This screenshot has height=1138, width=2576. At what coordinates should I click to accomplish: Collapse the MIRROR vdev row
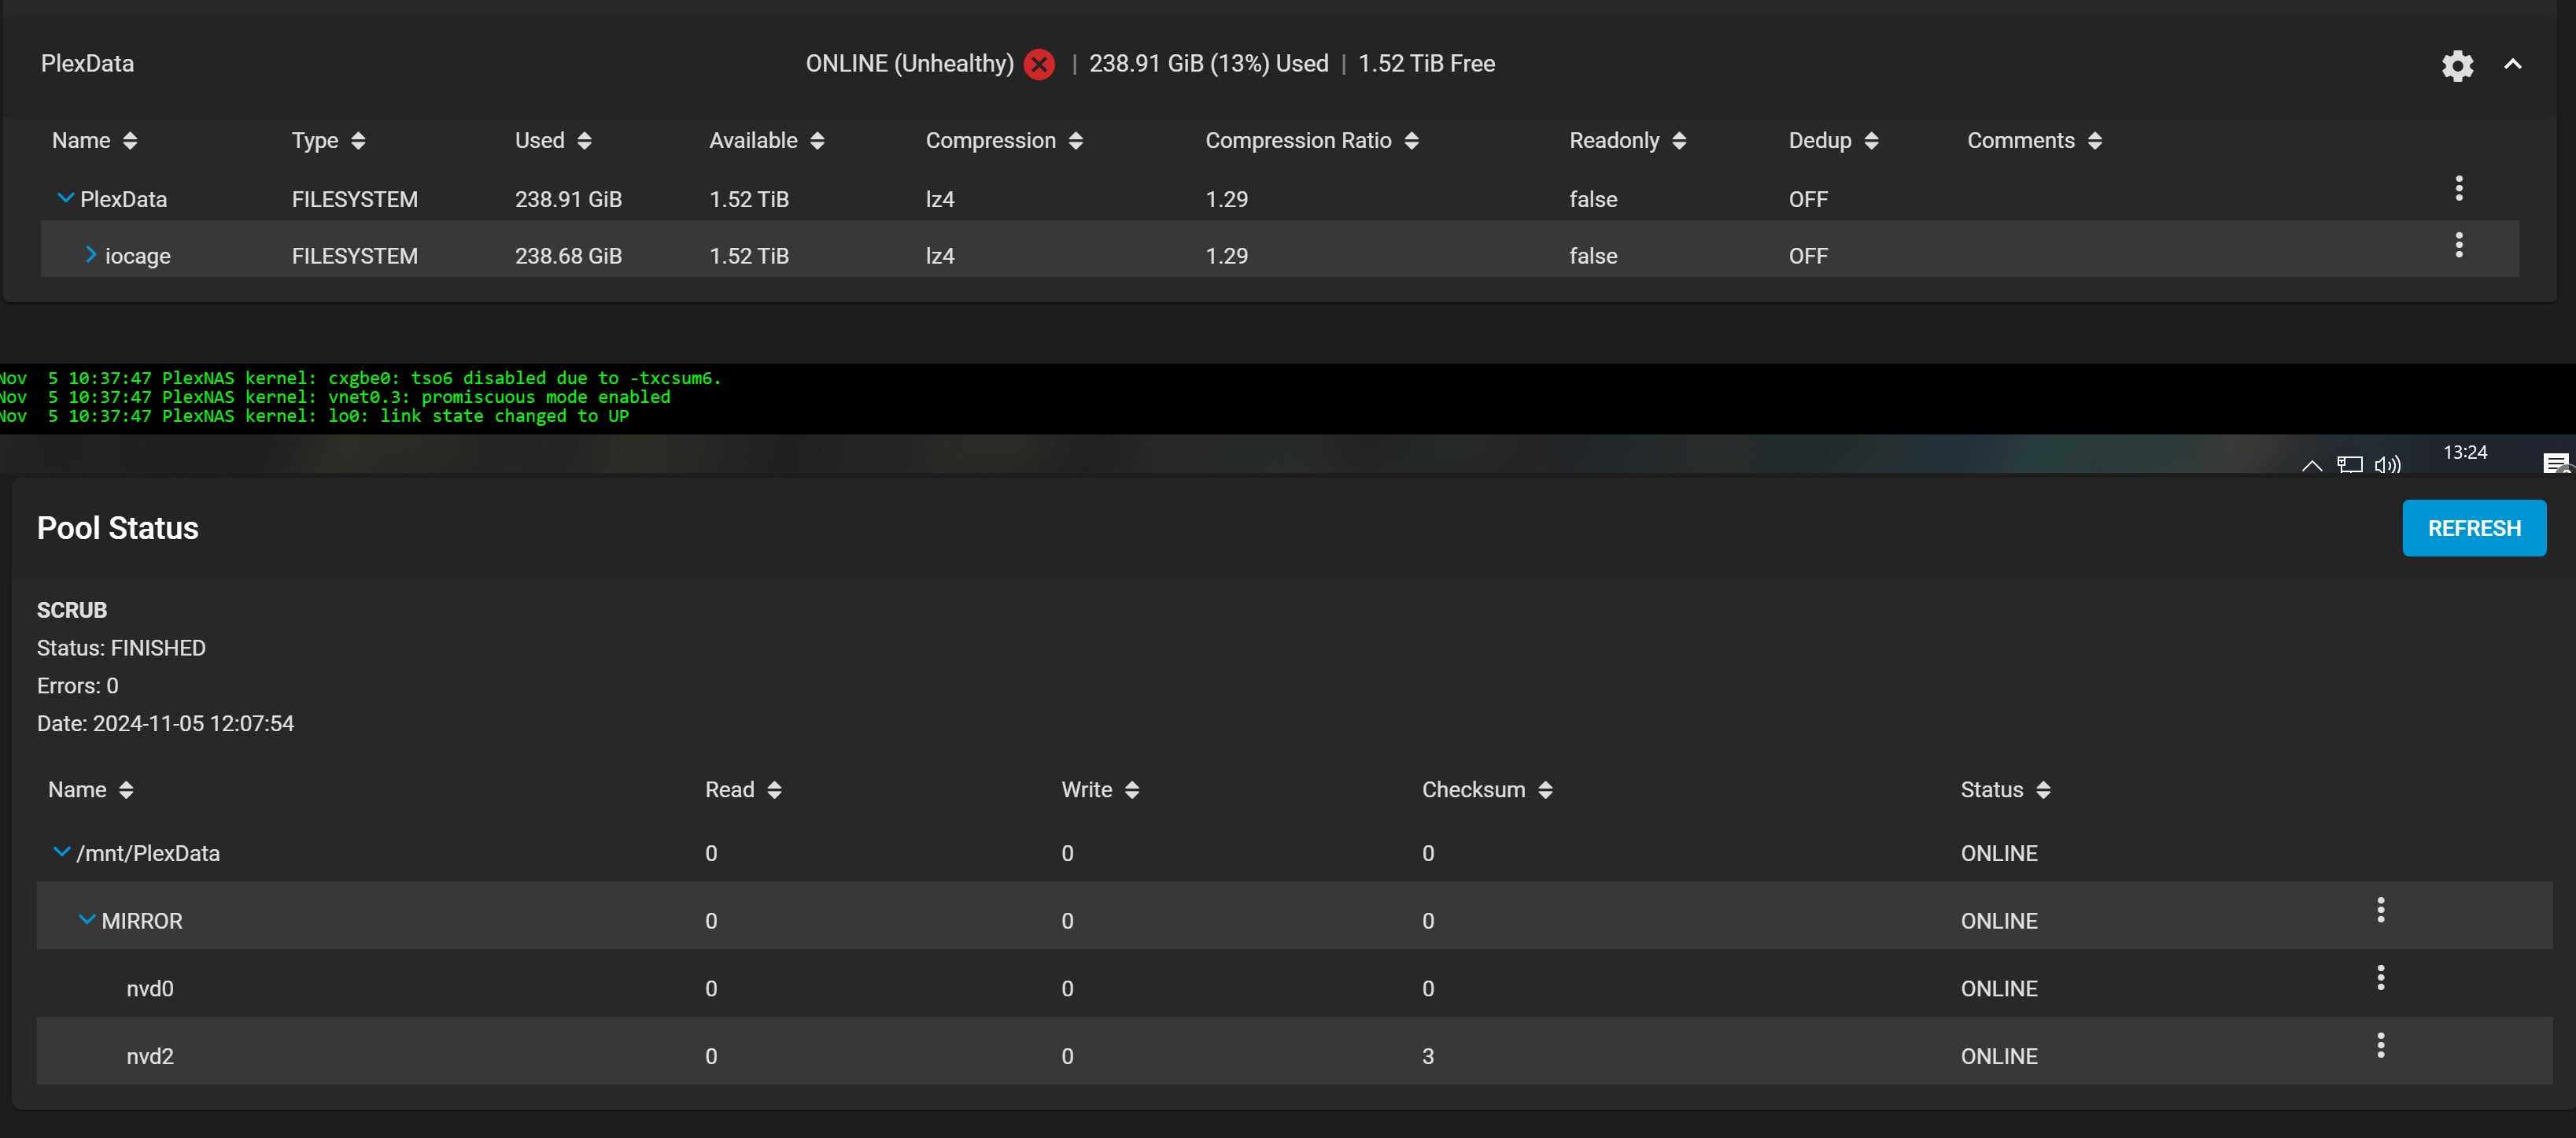[x=87, y=919]
